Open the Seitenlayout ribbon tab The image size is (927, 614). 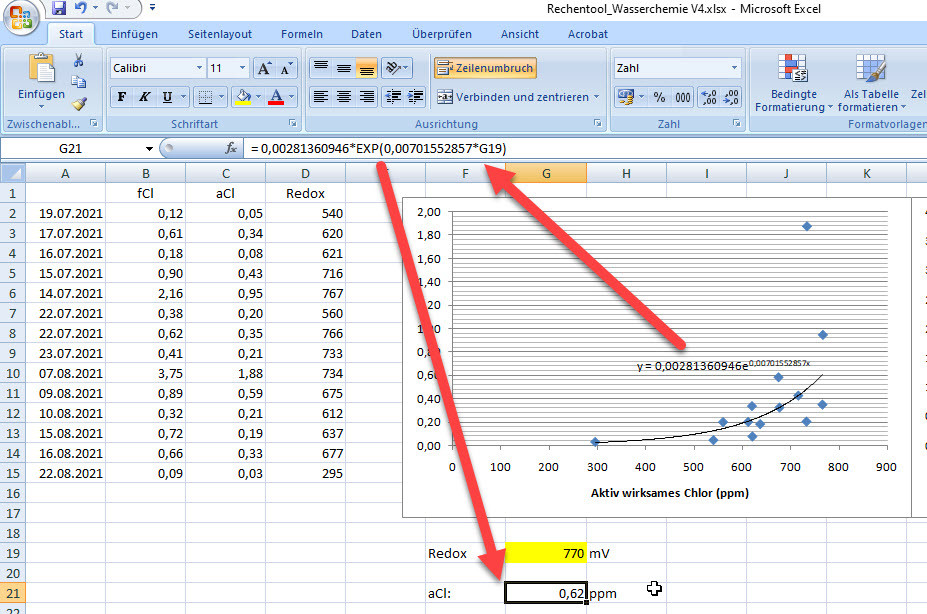[221, 34]
